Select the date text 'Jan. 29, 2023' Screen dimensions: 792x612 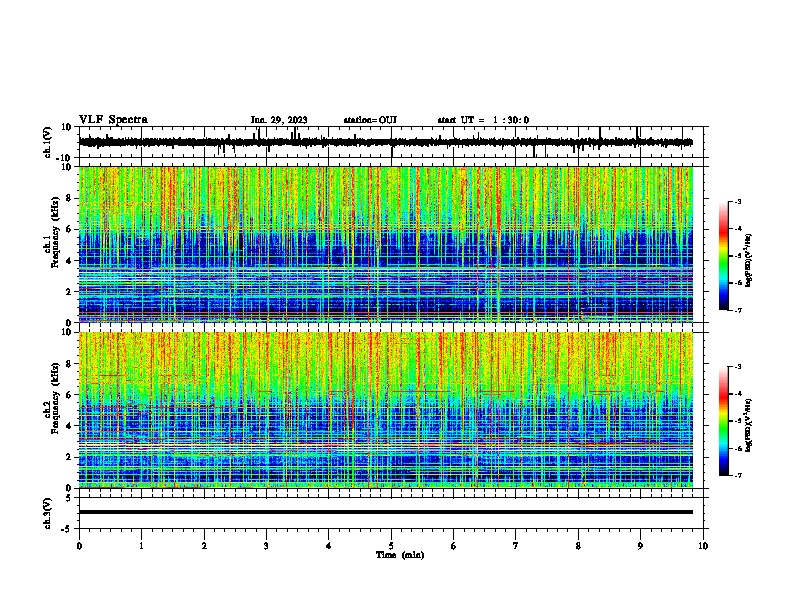(279, 120)
